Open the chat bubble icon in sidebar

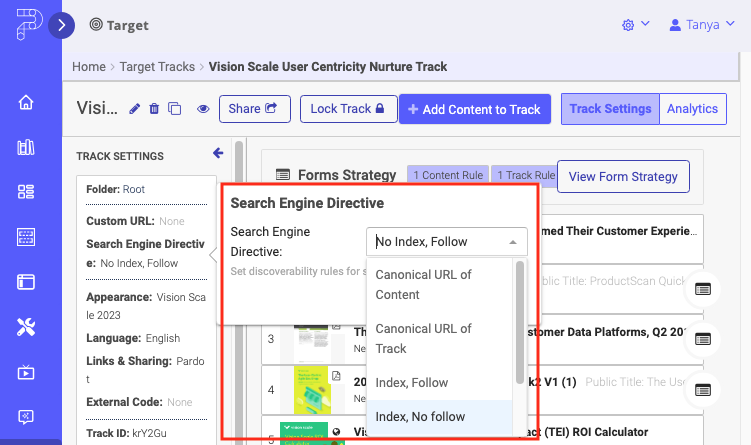click(x=26, y=417)
